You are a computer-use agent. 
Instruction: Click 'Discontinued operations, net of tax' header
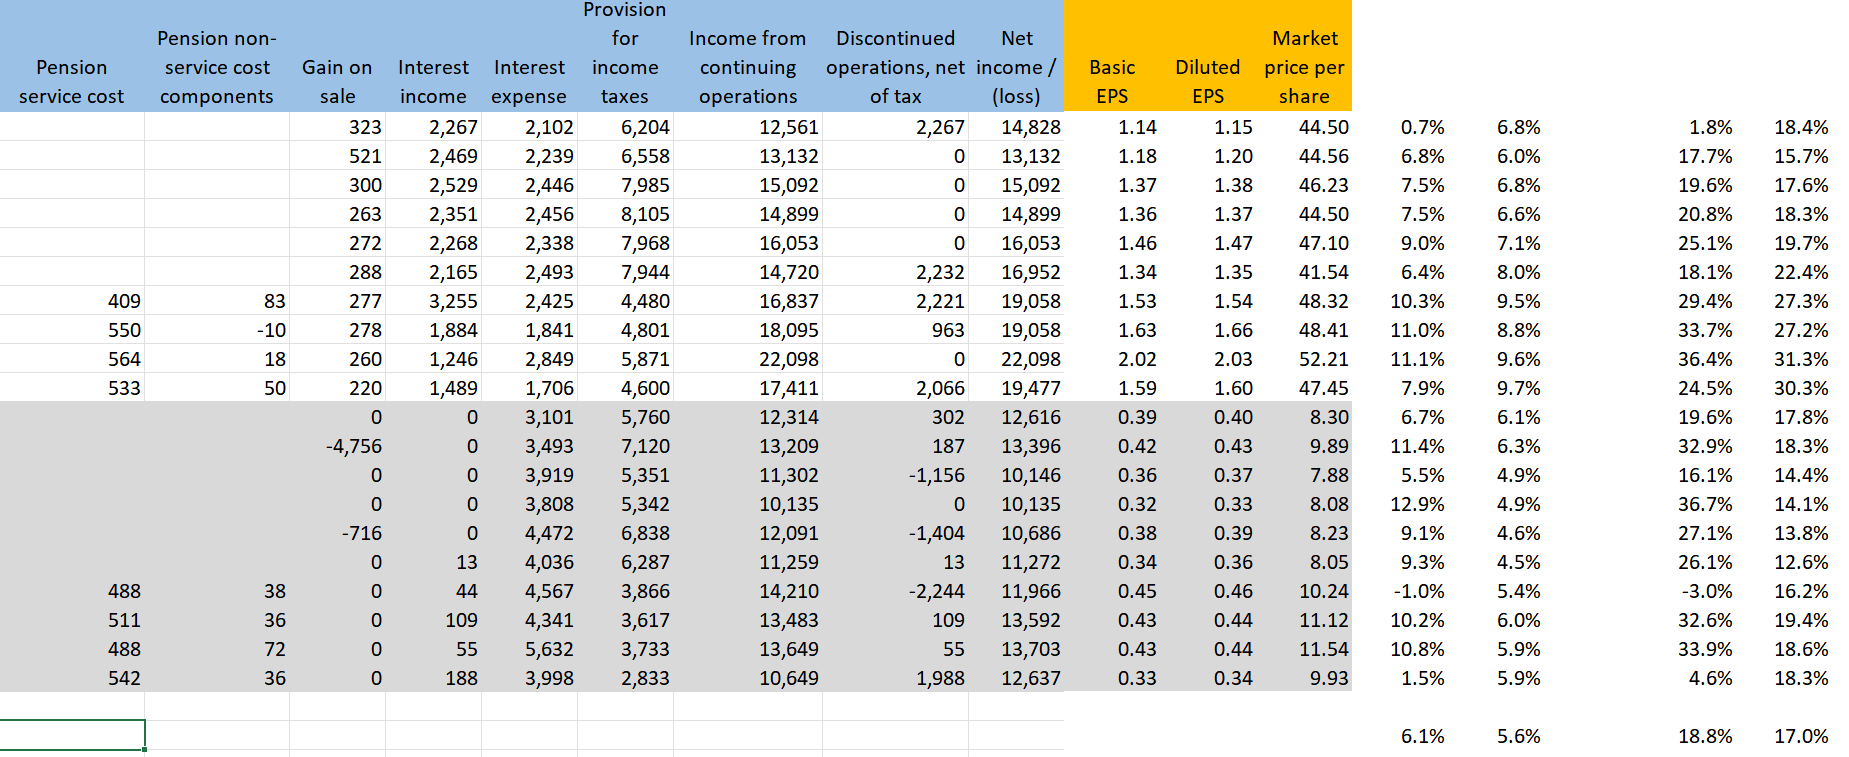tap(895, 67)
